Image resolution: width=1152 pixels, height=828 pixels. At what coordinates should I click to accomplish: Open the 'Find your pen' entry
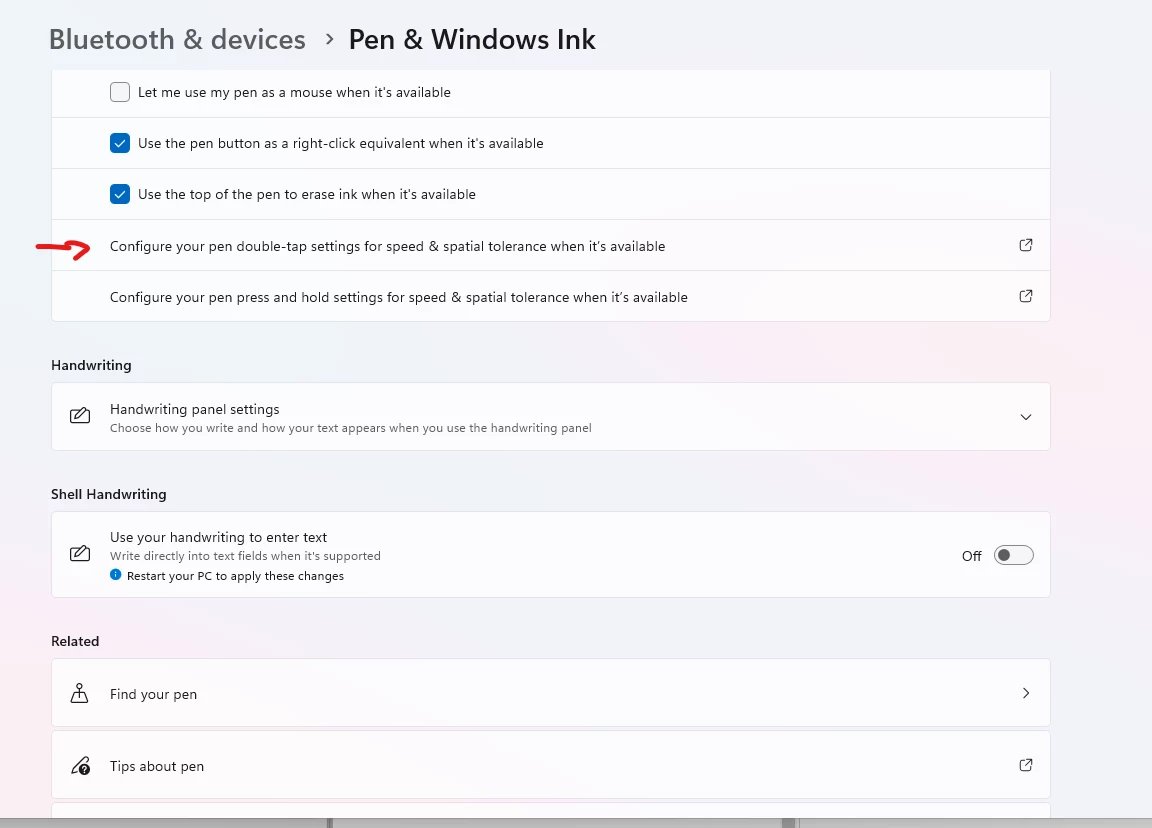(551, 693)
